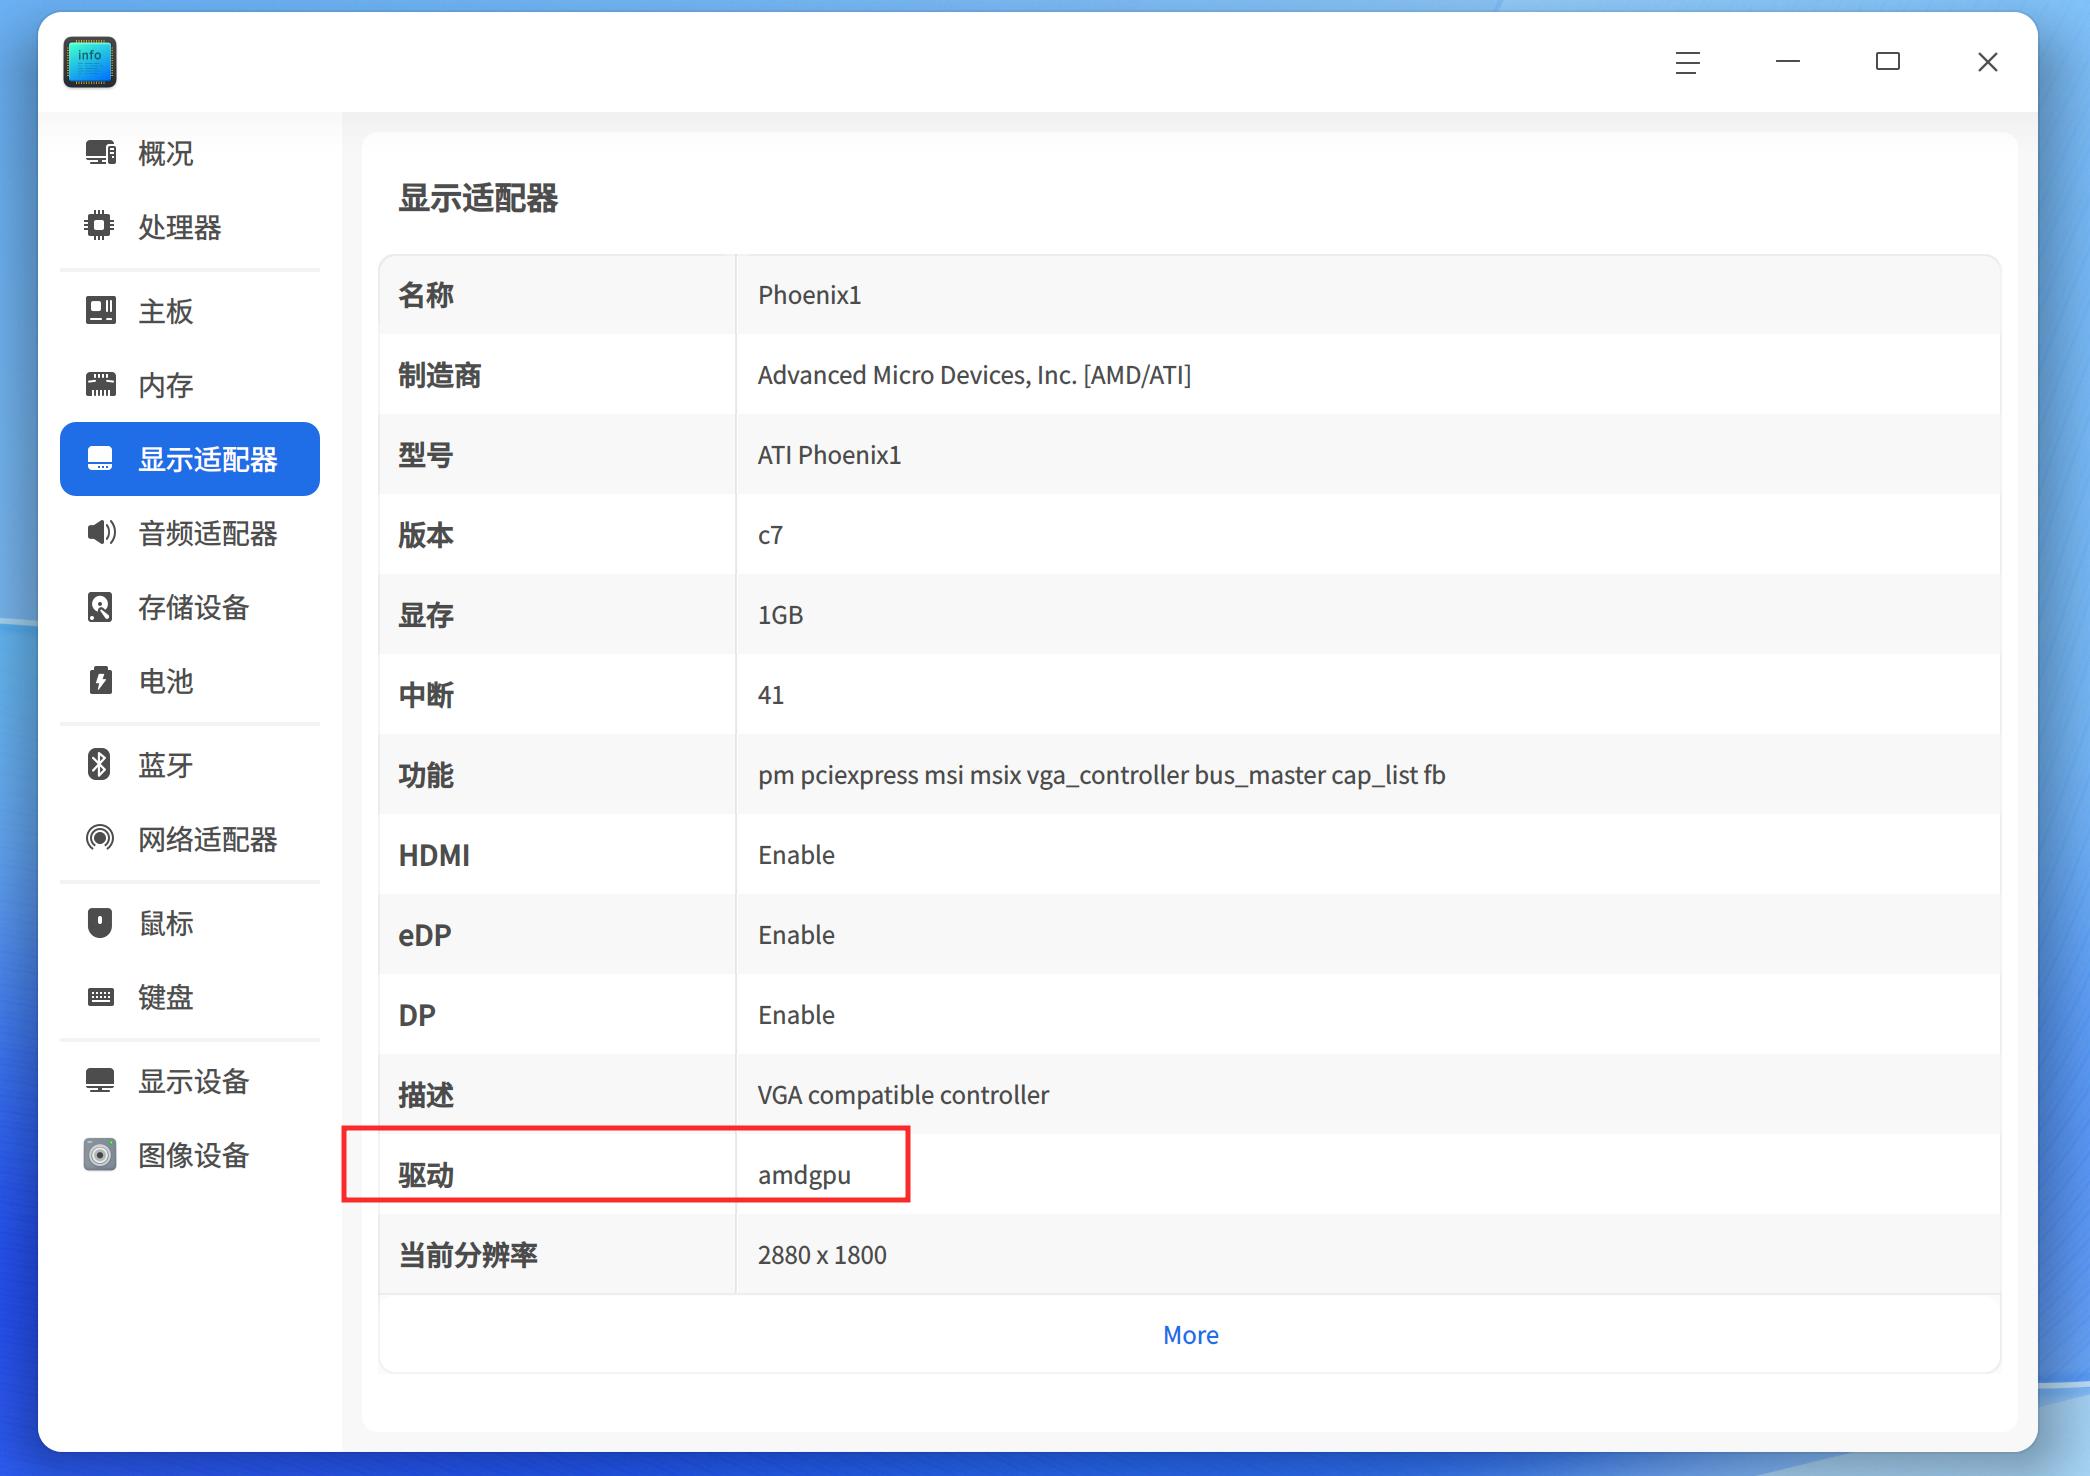2090x1476 pixels.
Task: Click More to show more adapter details
Action: [1190, 1335]
